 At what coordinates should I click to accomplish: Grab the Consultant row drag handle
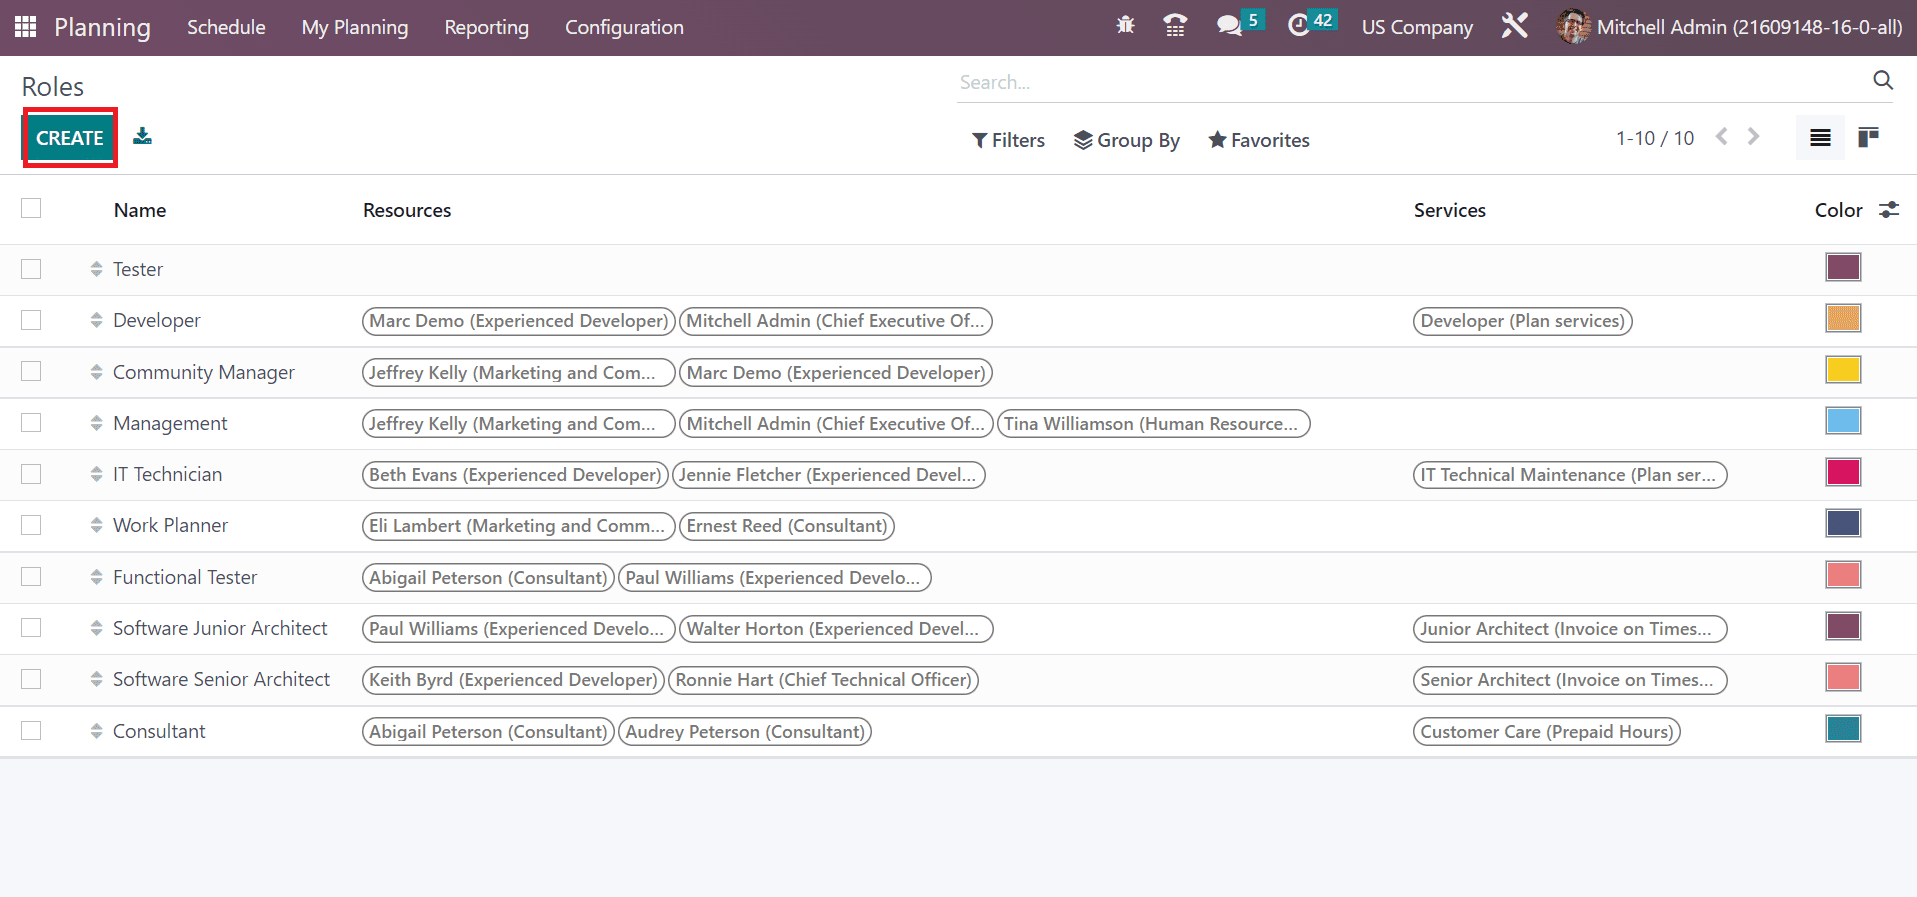pyautogui.click(x=96, y=731)
